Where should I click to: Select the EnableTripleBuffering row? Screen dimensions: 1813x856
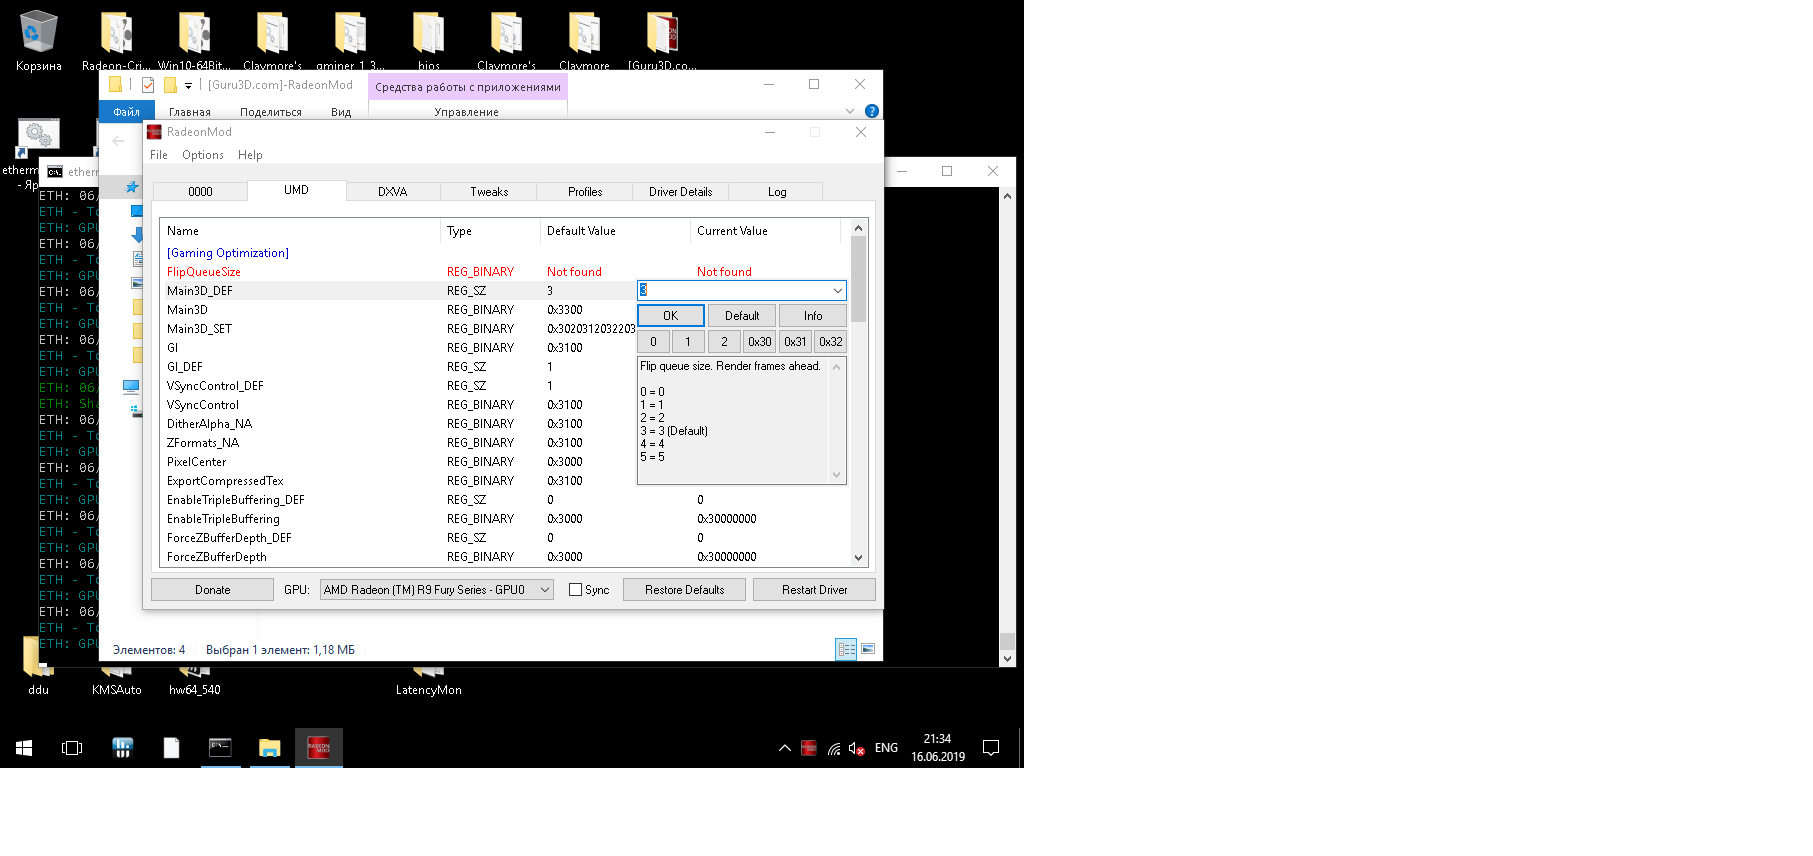(223, 519)
